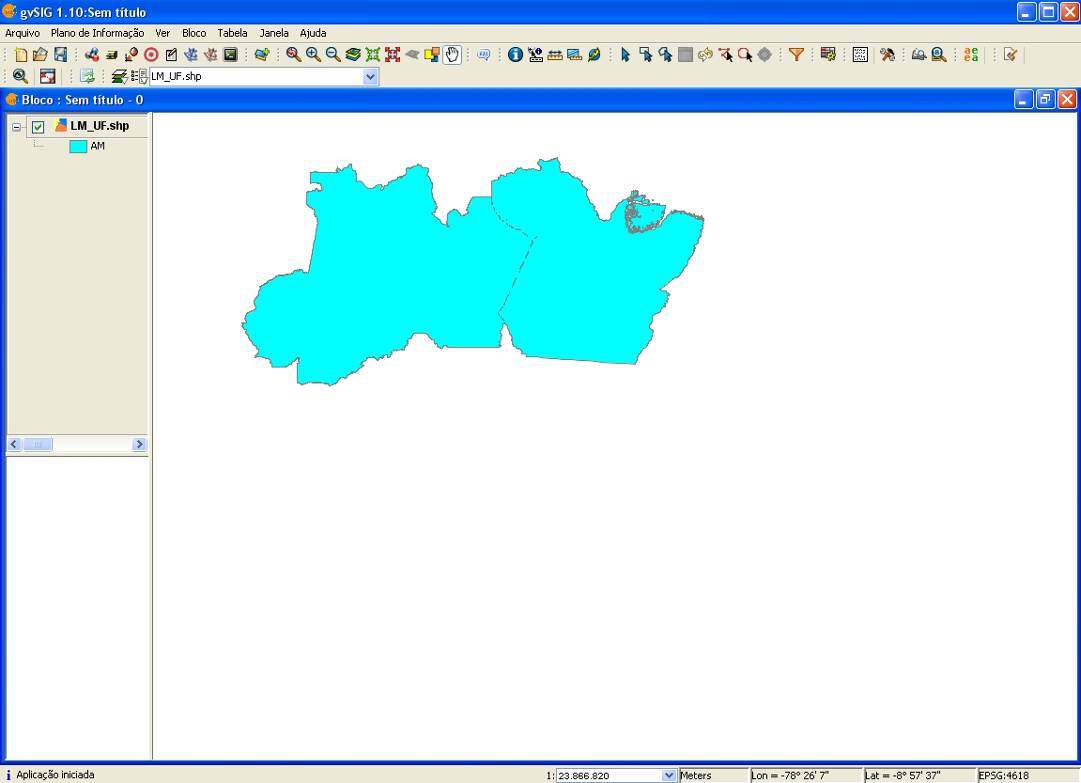Open the Ajuda menu
This screenshot has height=783, width=1081.
[x=313, y=33]
